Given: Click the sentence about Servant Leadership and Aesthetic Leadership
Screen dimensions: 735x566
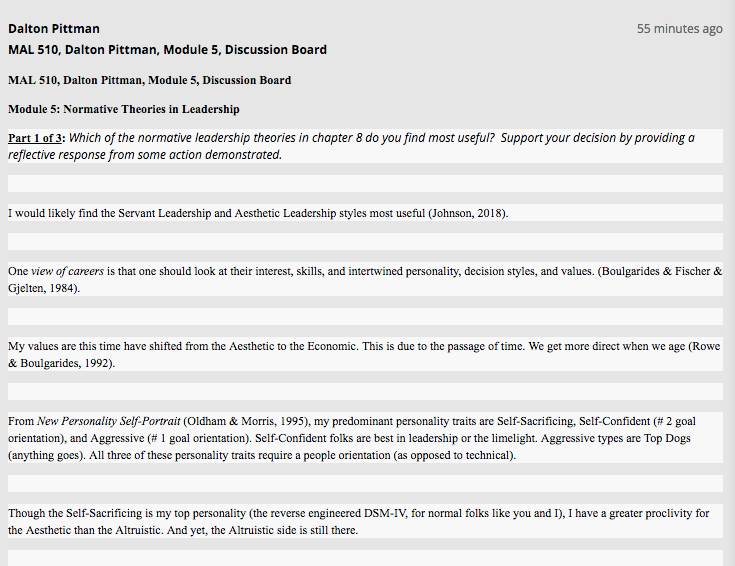Looking at the screenshot, I should click(x=258, y=213).
